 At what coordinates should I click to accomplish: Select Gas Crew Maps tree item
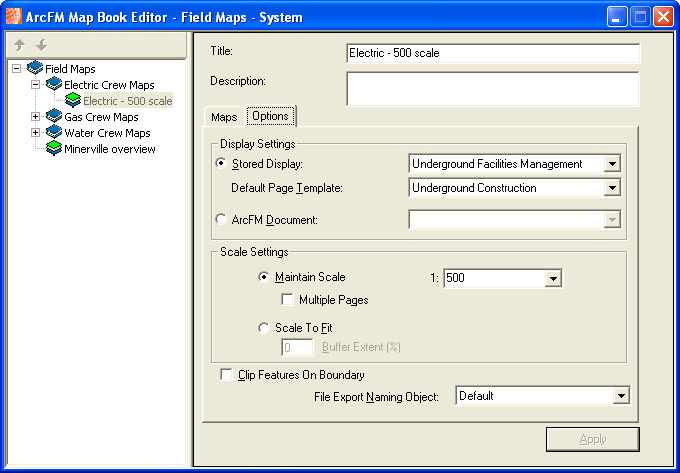tap(101, 117)
